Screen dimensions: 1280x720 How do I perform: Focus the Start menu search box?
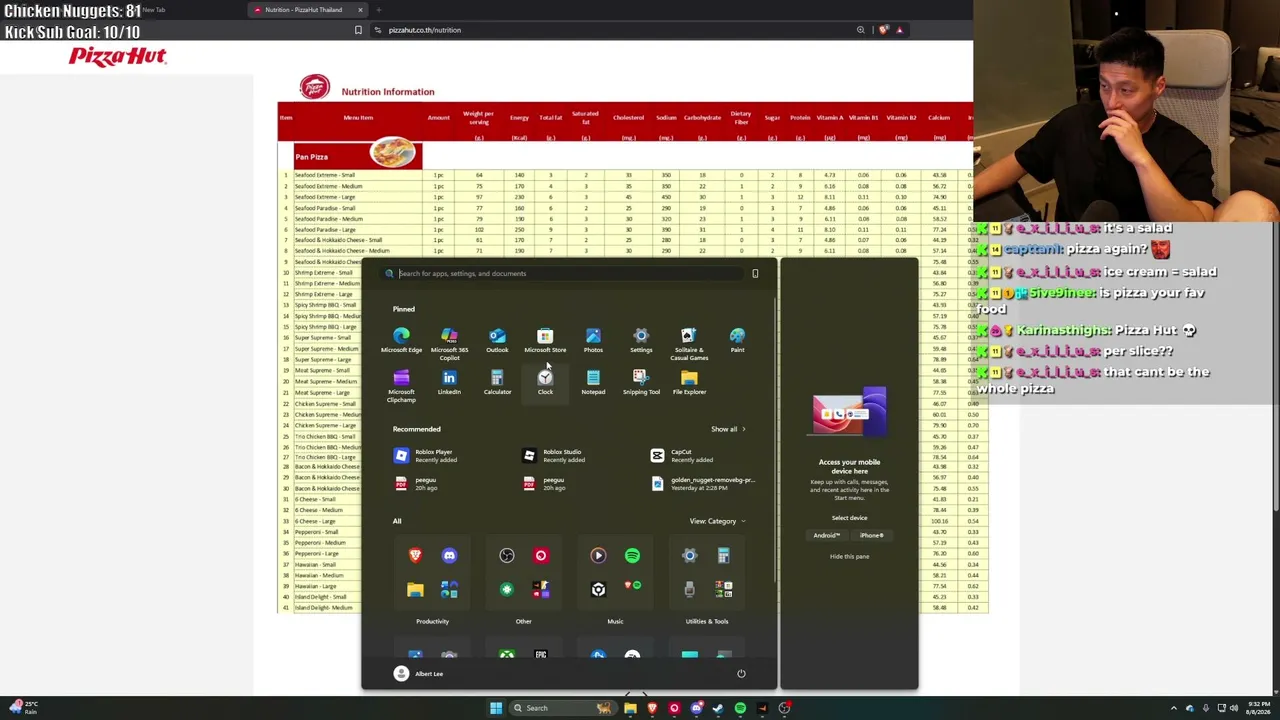pyautogui.click(x=570, y=273)
